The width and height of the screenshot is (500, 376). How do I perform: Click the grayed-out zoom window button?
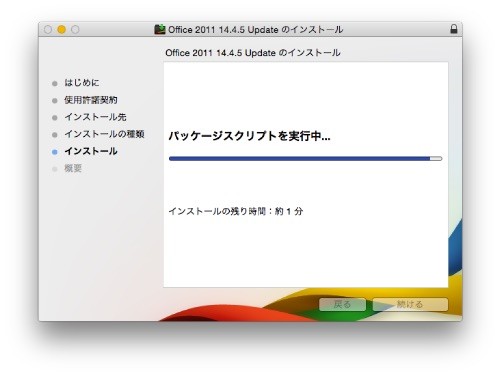coord(75,30)
